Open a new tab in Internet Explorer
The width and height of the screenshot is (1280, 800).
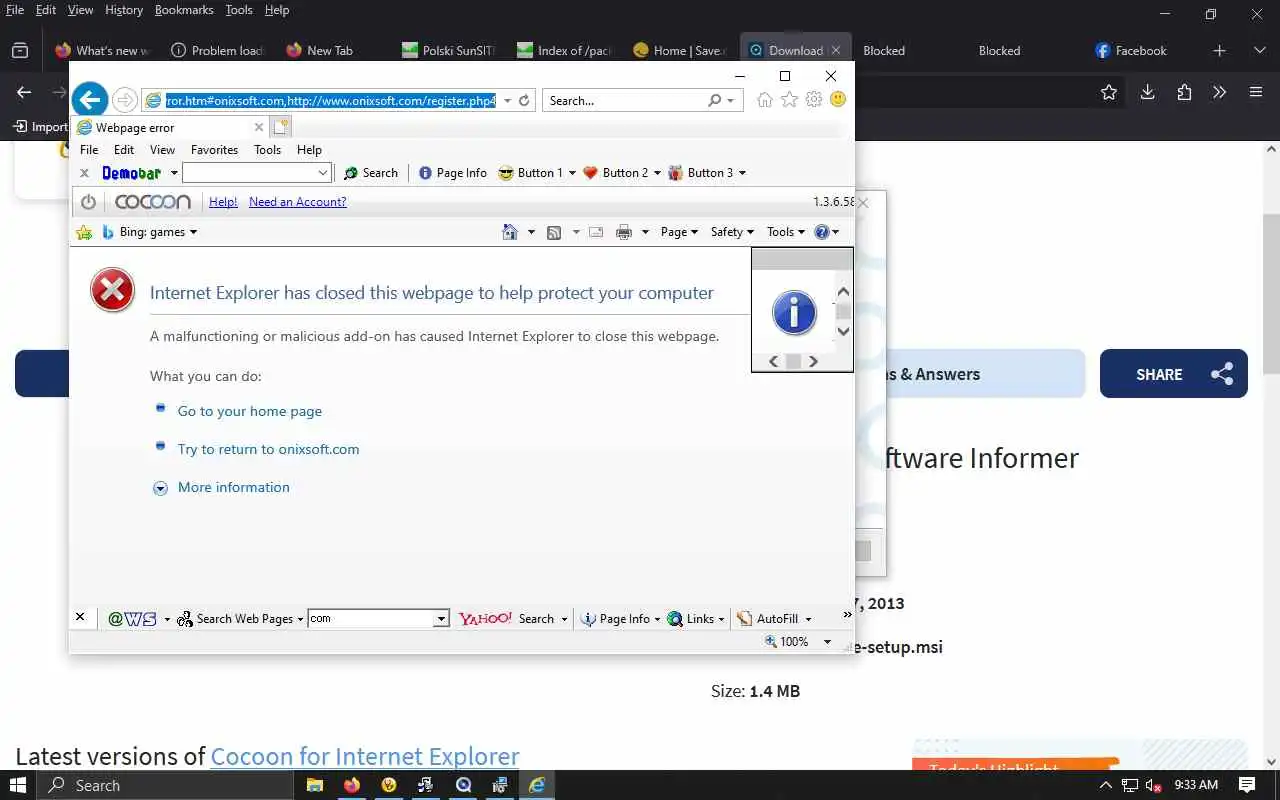click(281, 127)
